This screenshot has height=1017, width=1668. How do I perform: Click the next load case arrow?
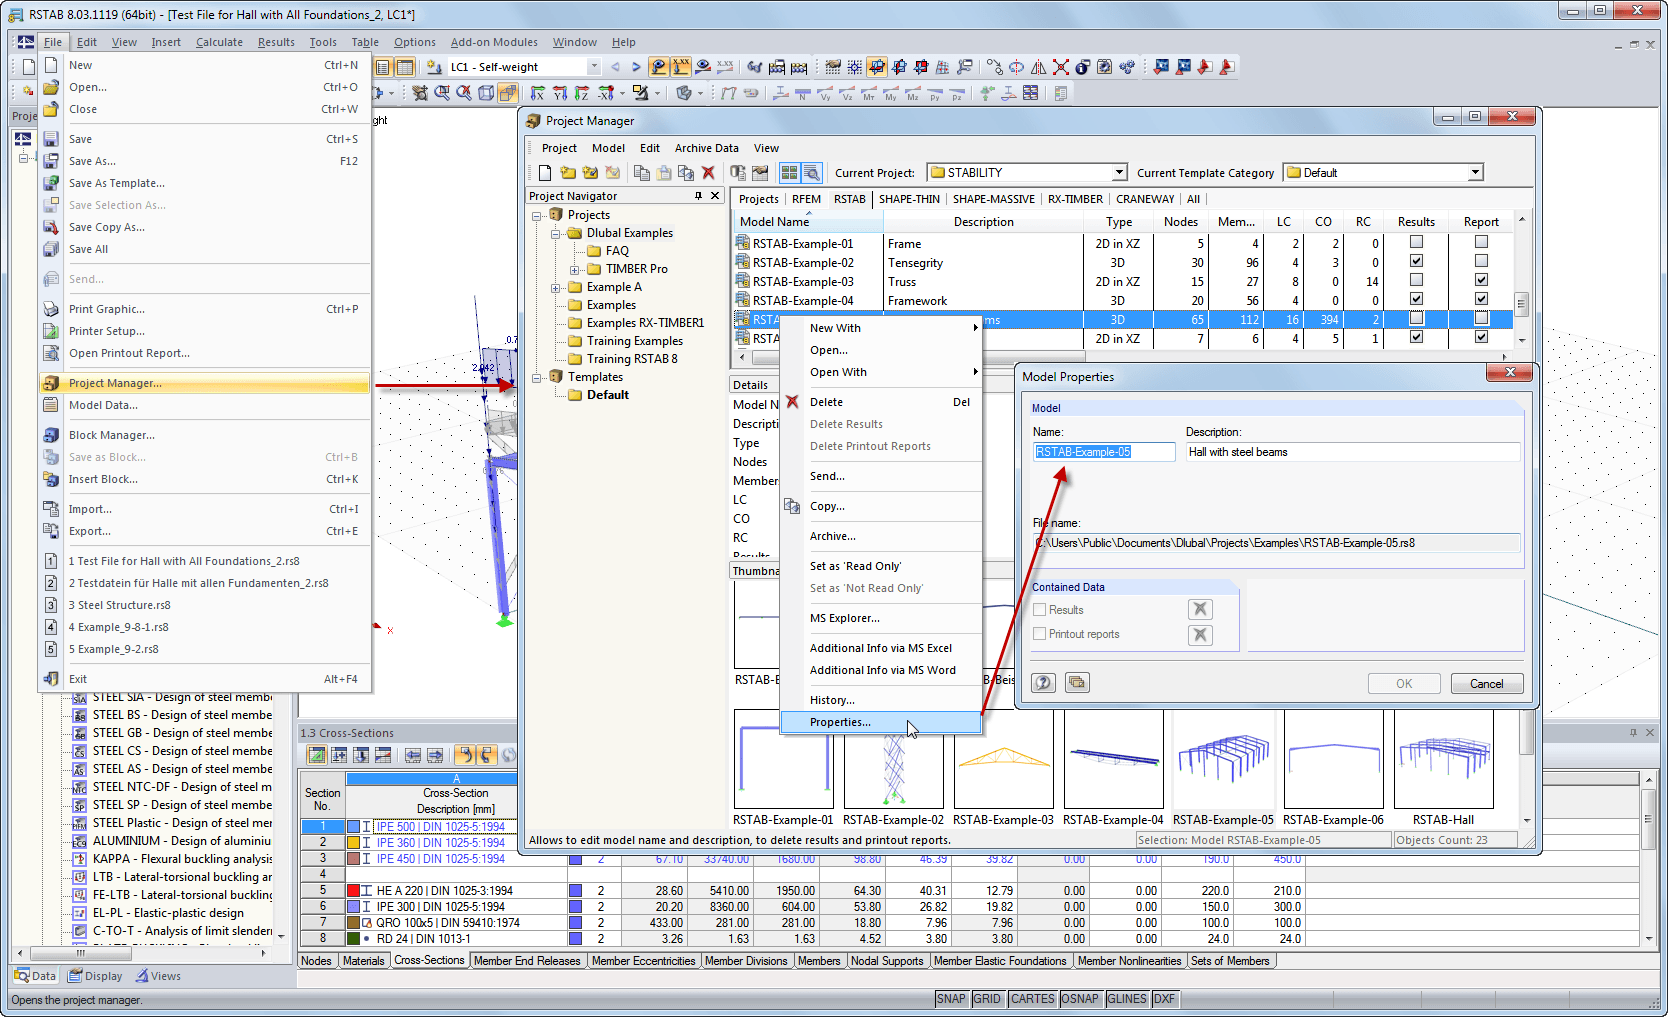(635, 67)
